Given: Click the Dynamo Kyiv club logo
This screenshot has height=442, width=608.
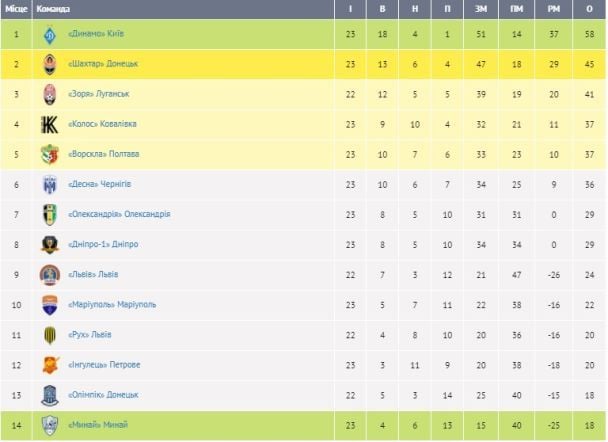Looking at the screenshot, I should (48, 34).
